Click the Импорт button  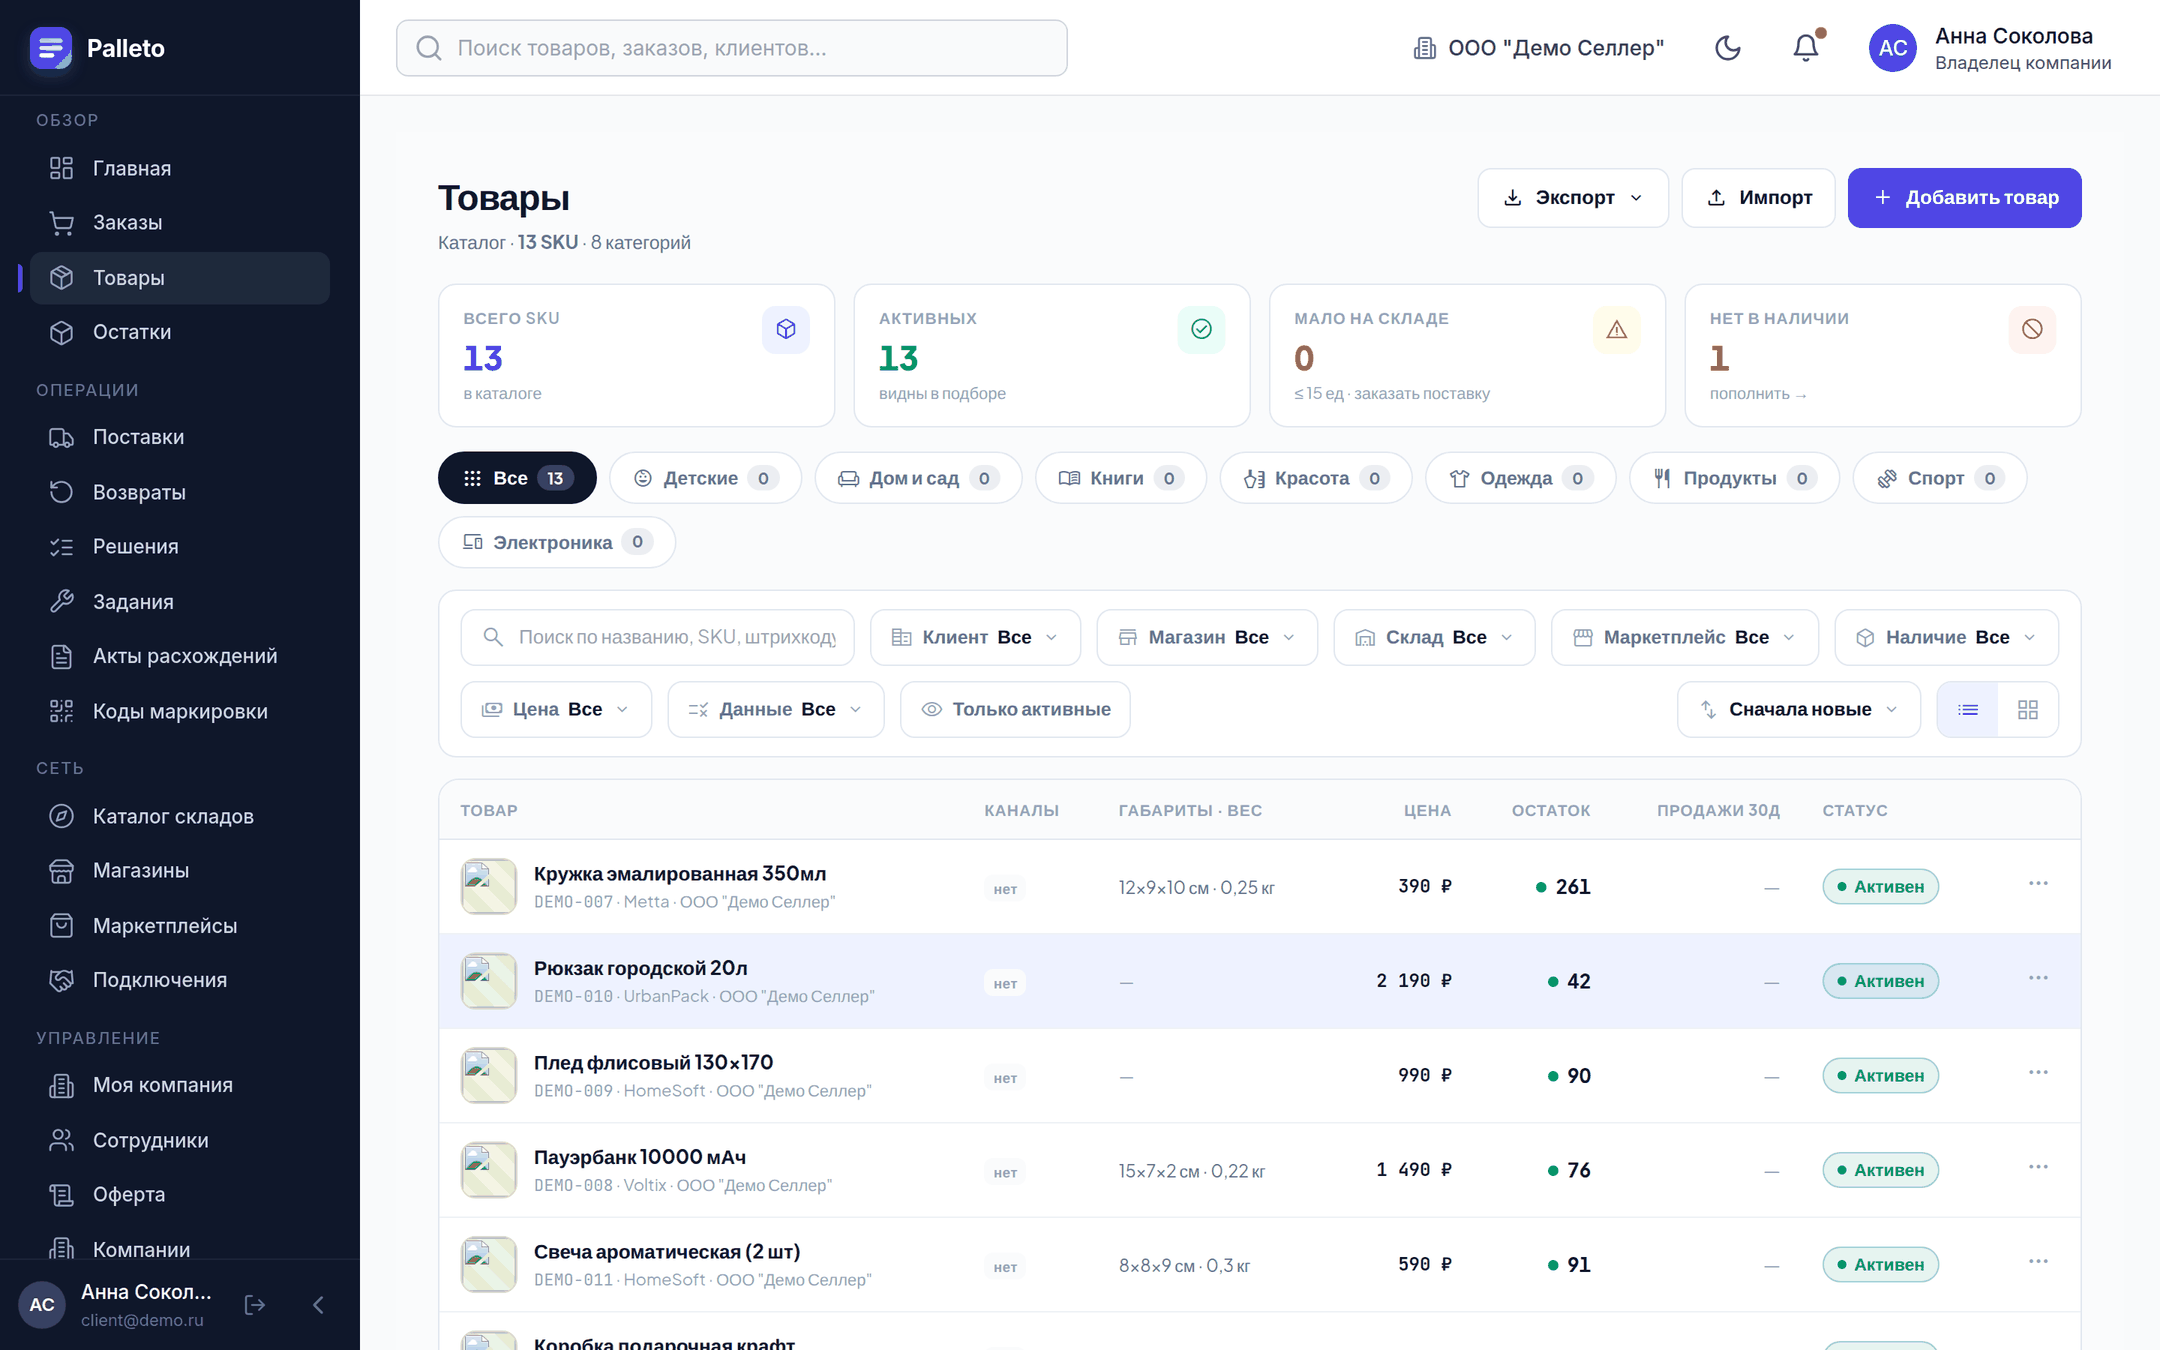pyautogui.click(x=1758, y=198)
